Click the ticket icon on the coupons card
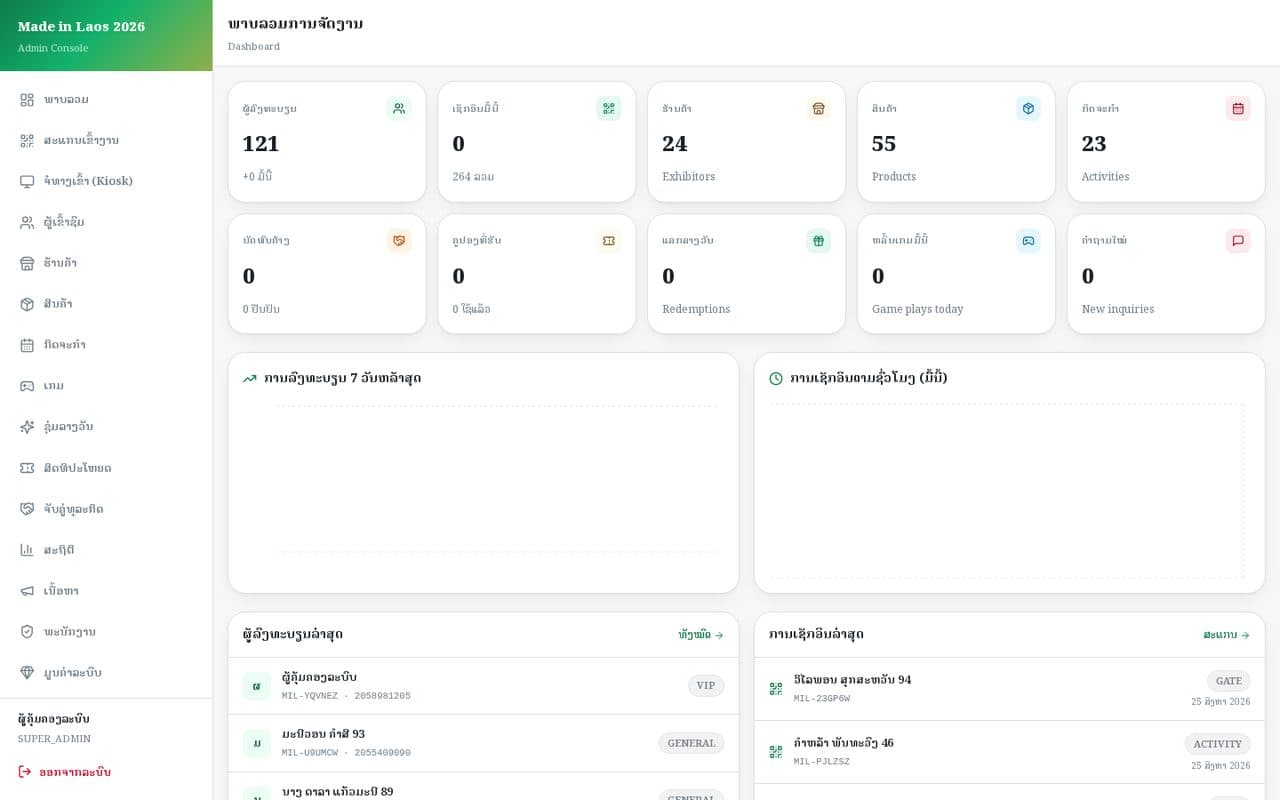The width and height of the screenshot is (1280, 800). [609, 241]
